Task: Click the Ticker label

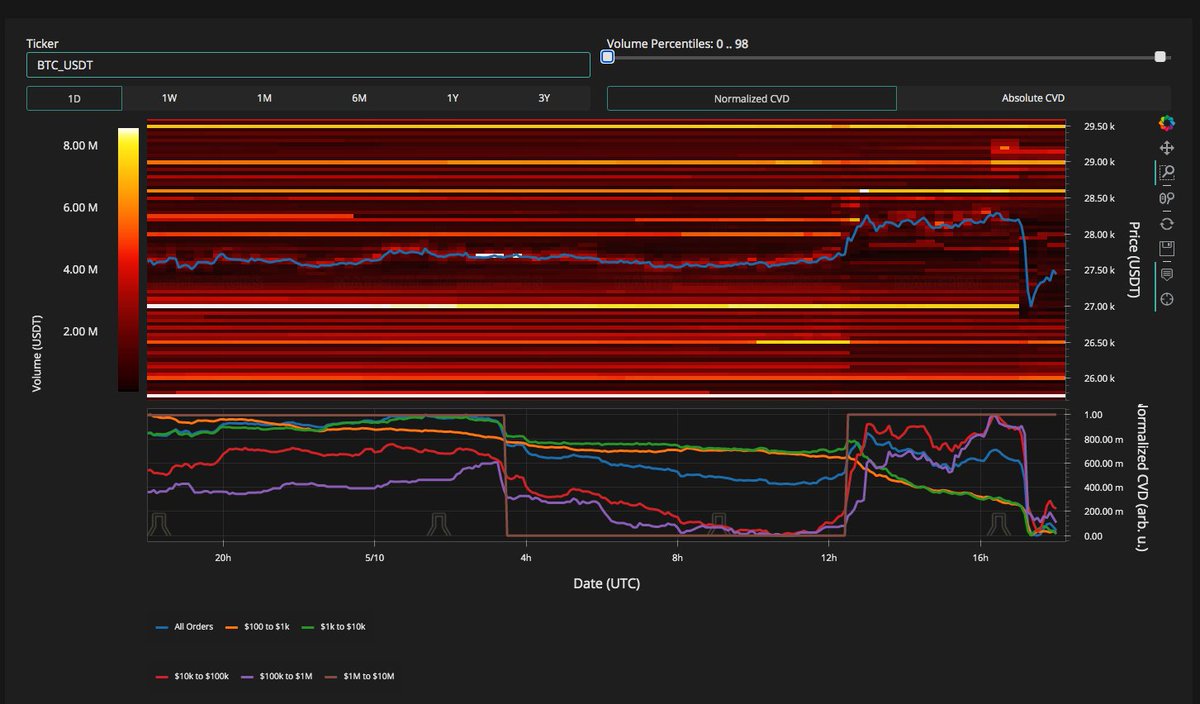Action: point(44,44)
